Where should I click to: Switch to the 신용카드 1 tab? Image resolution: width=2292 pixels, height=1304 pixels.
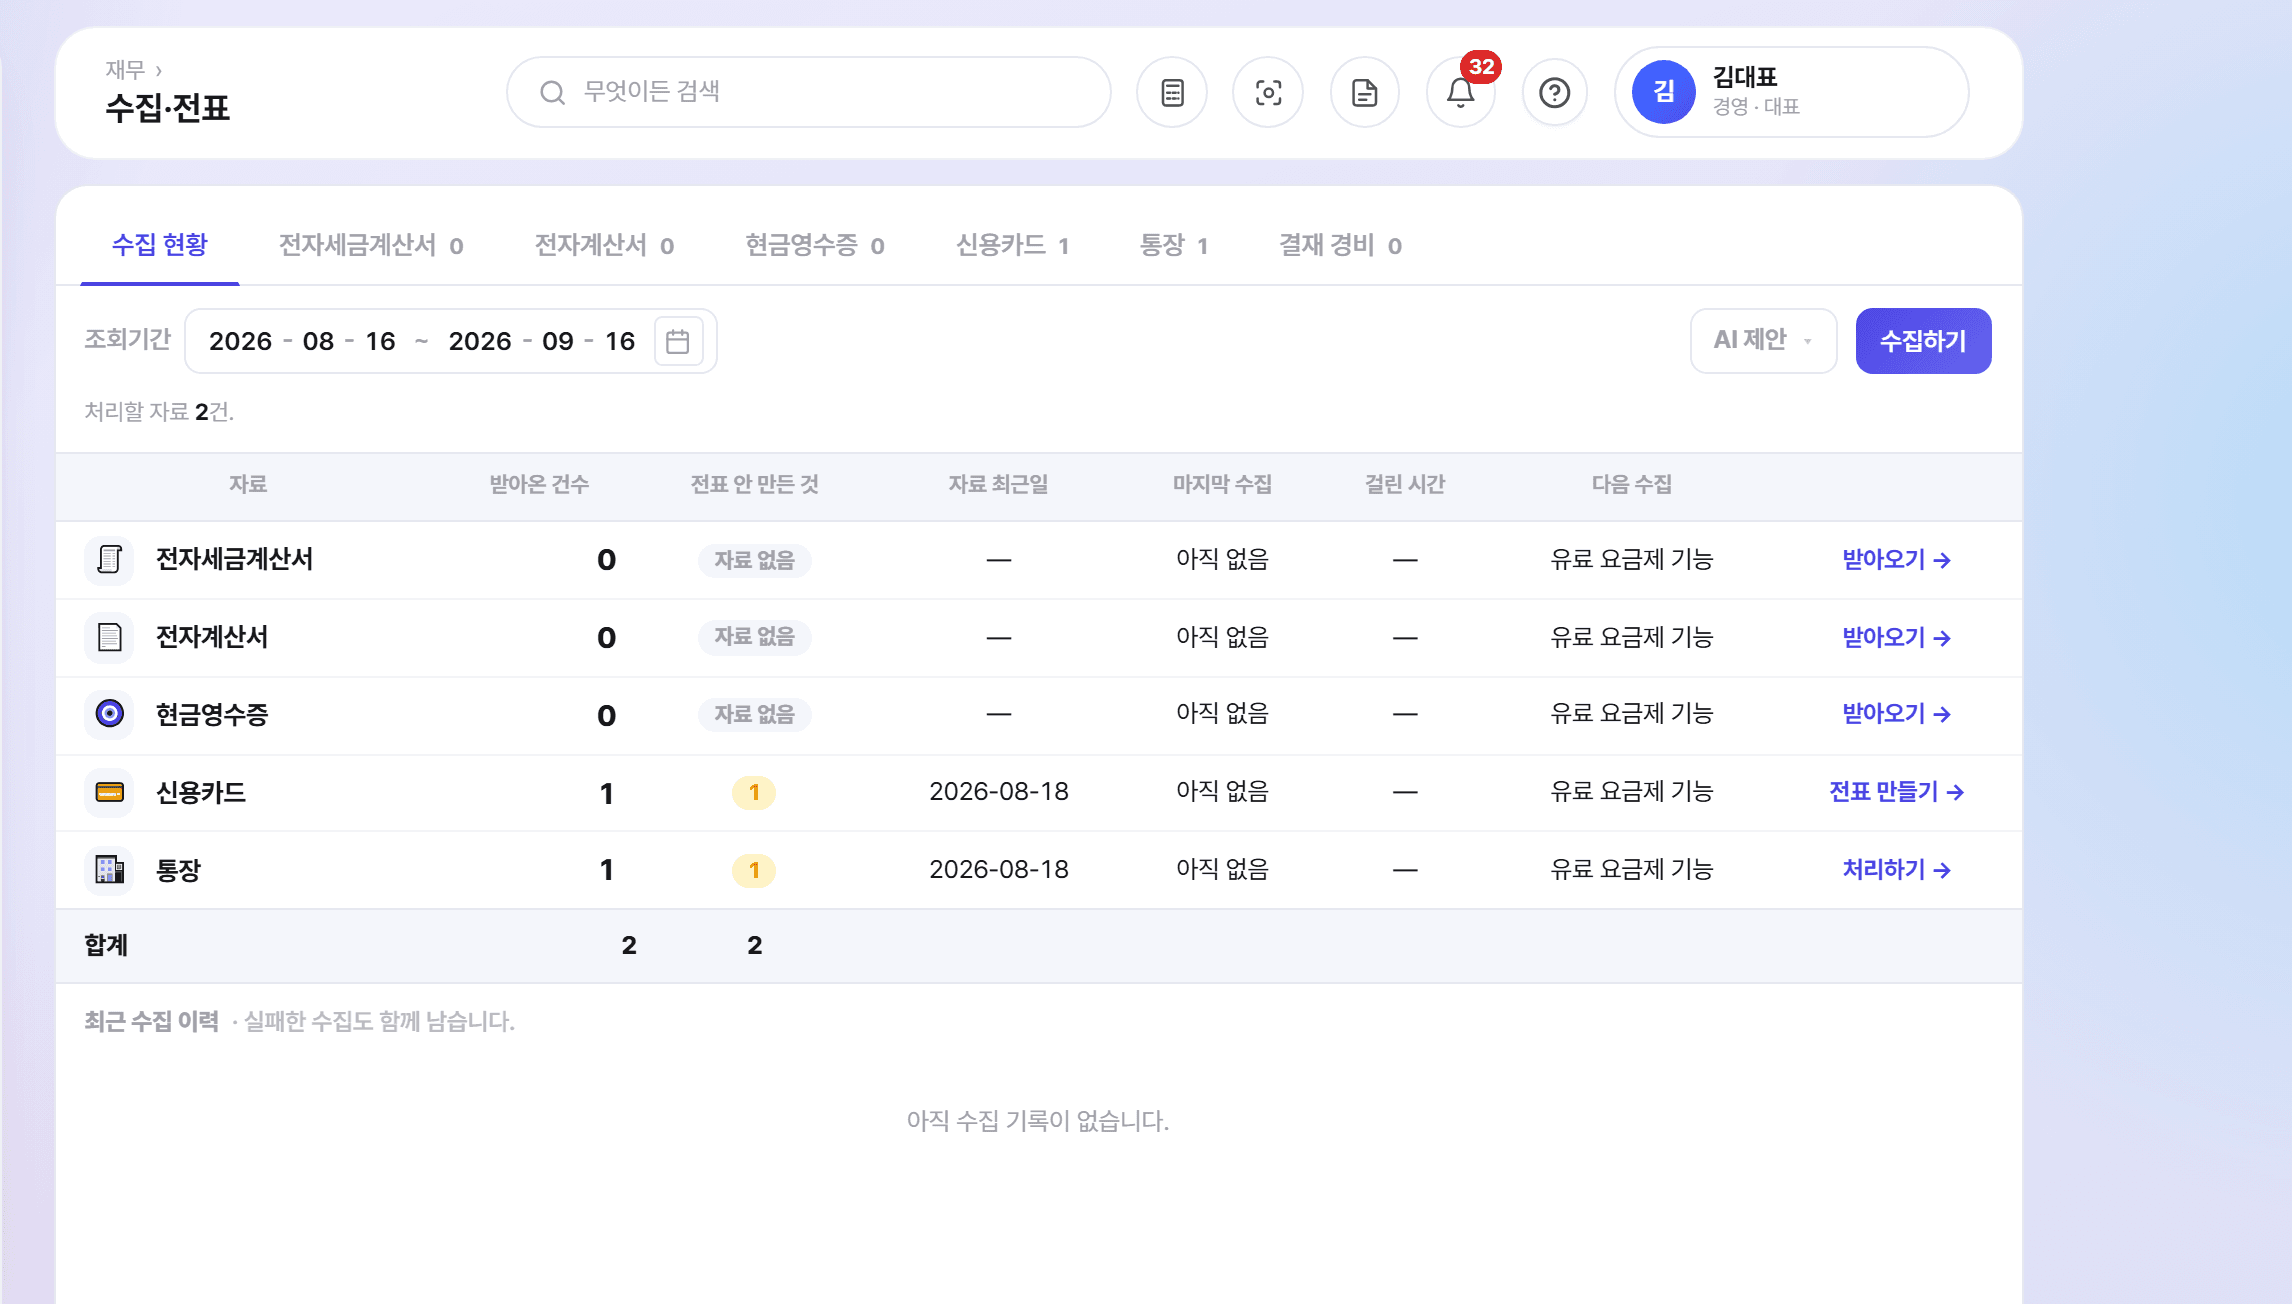[1013, 245]
